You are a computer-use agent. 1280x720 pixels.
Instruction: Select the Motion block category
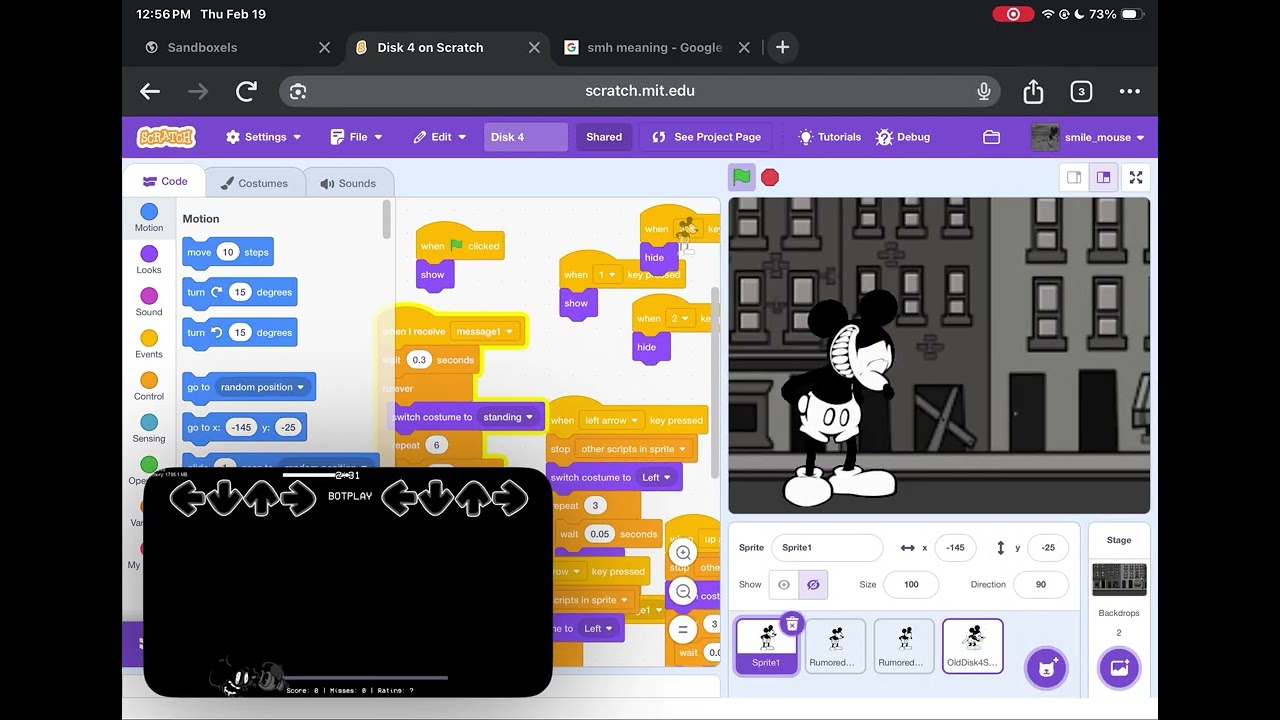pyautogui.click(x=149, y=218)
